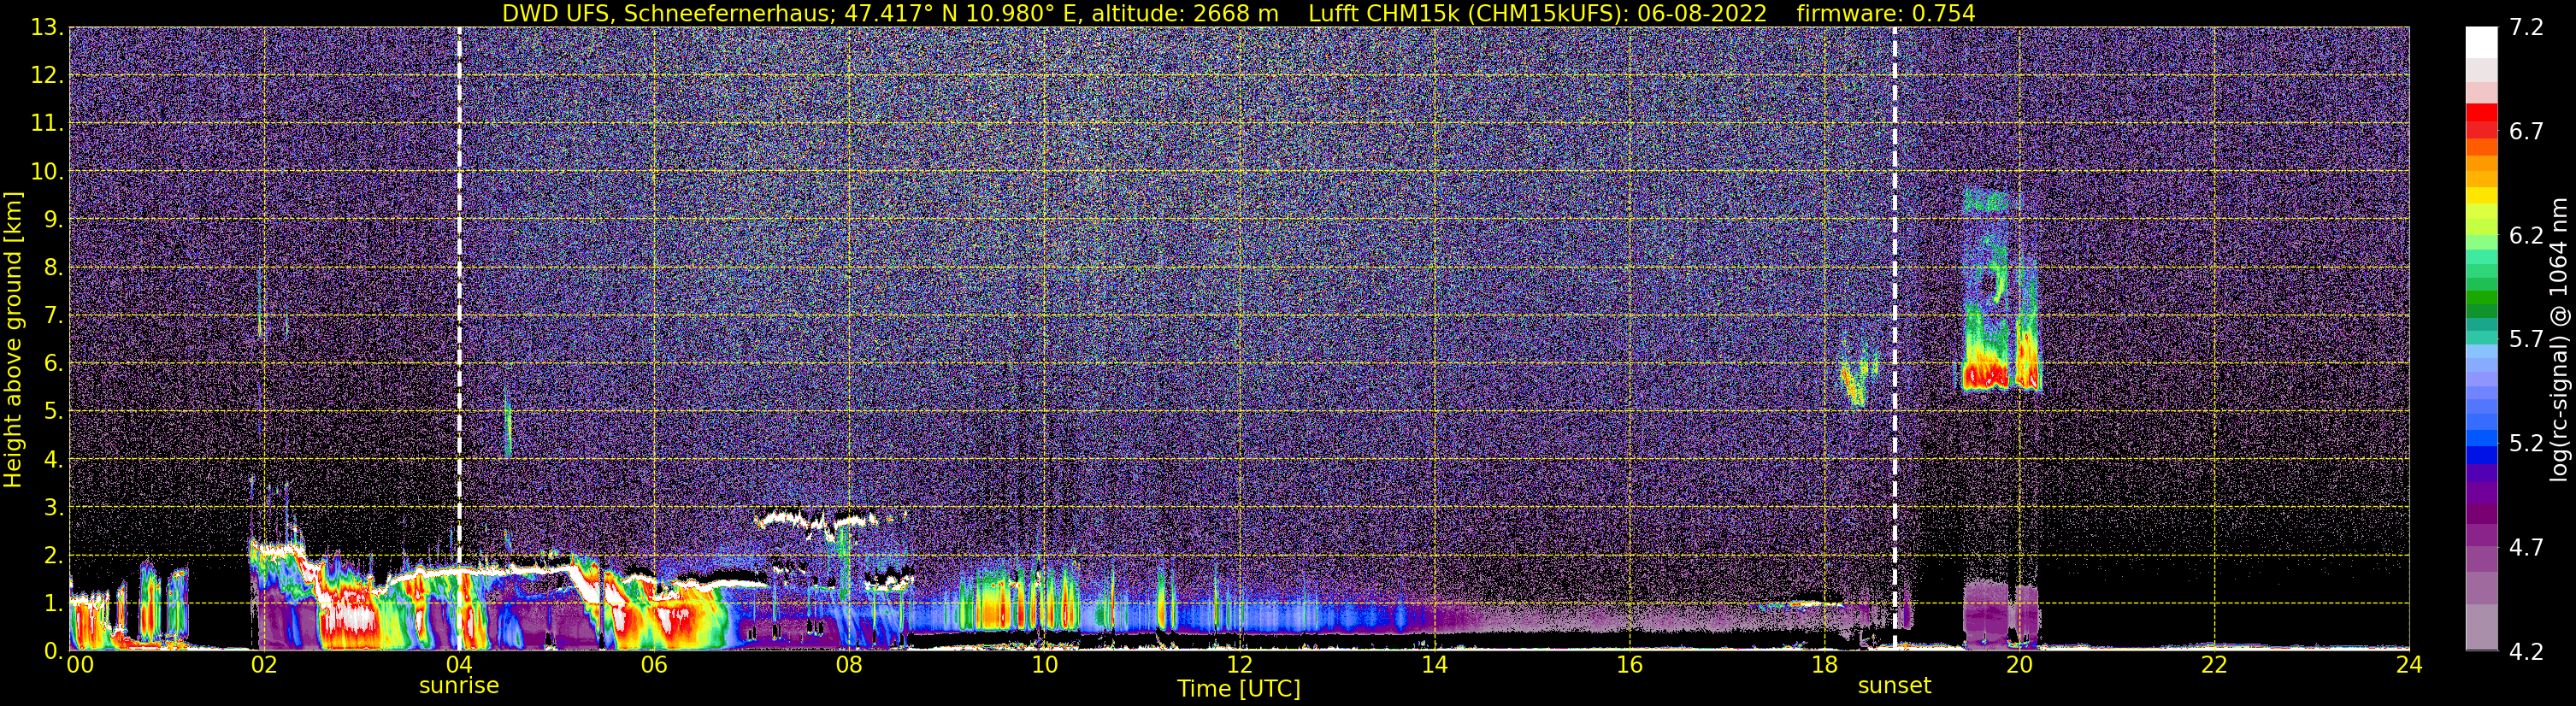
Task: Click the time axis tick label '06'
Action: (x=654, y=665)
